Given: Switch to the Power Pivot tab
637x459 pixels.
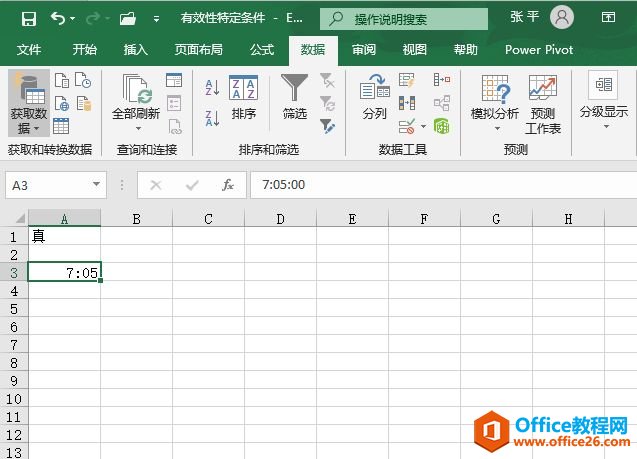Looking at the screenshot, I should (539, 50).
